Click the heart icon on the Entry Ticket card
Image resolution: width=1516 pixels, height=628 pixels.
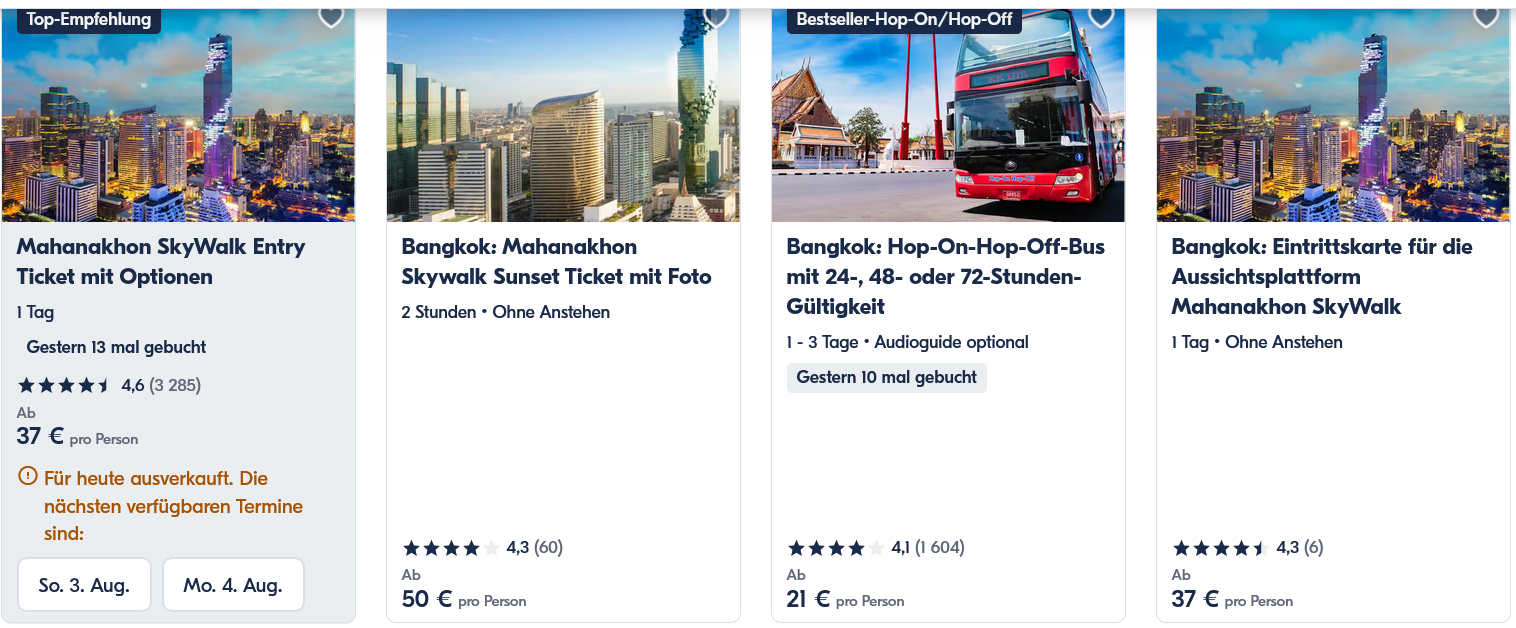(331, 17)
